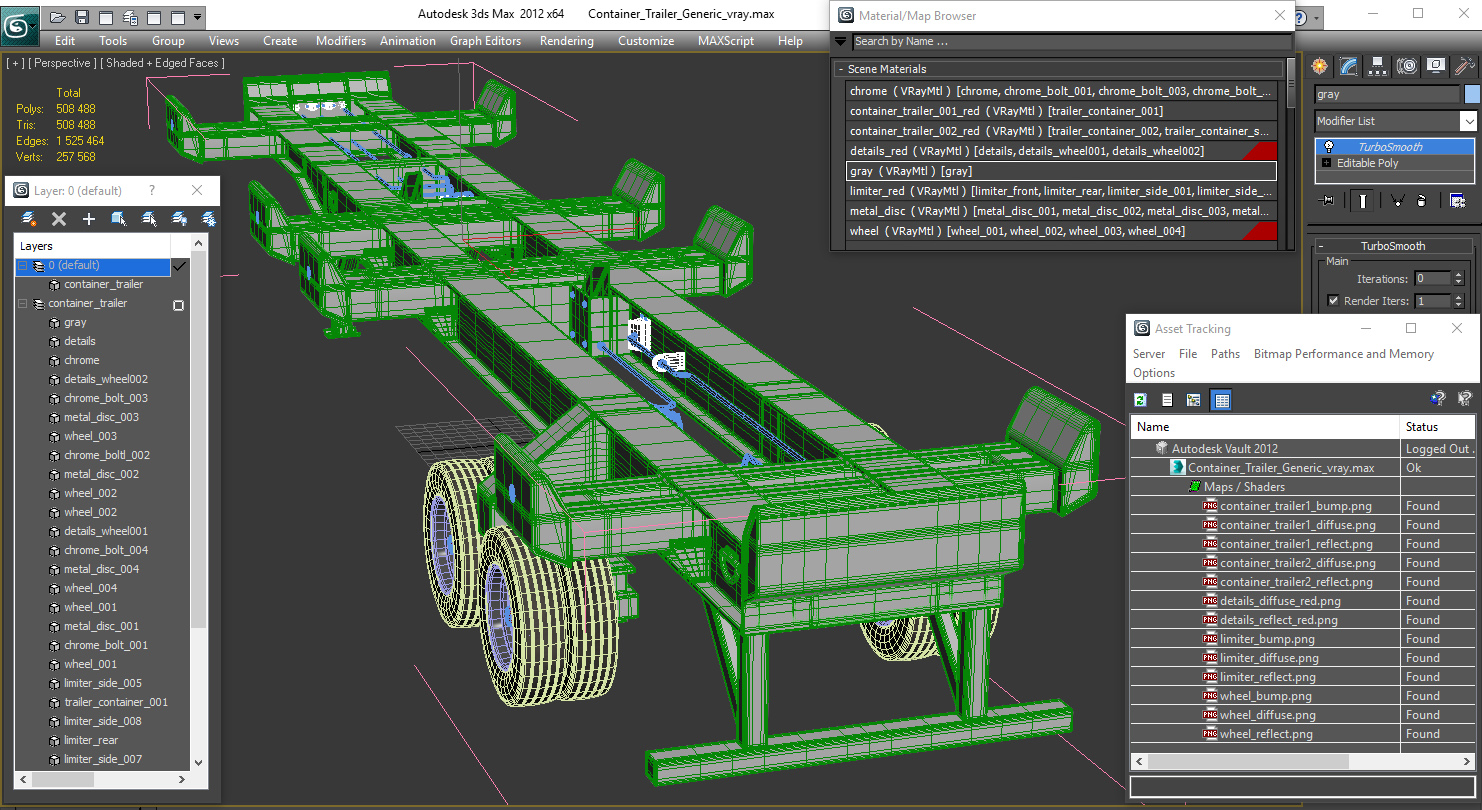Open the Graph Editors menu
The width and height of the screenshot is (1482, 810).
pos(485,41)
